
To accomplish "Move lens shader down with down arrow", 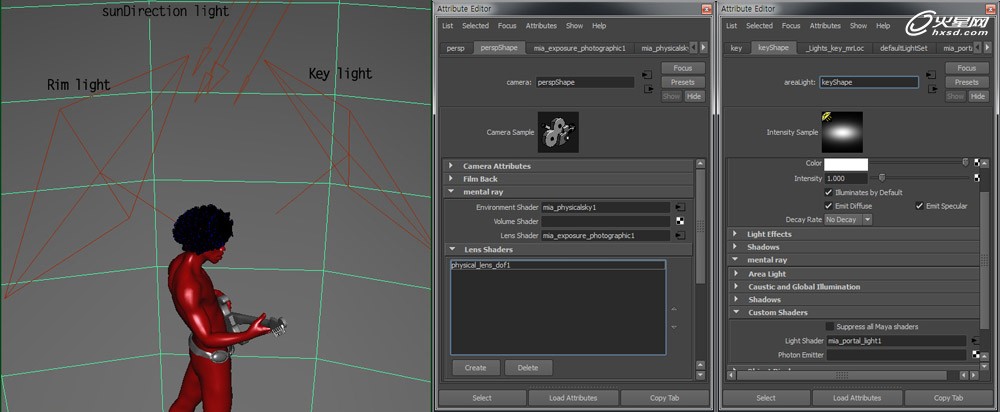I will tap(674, 327).
